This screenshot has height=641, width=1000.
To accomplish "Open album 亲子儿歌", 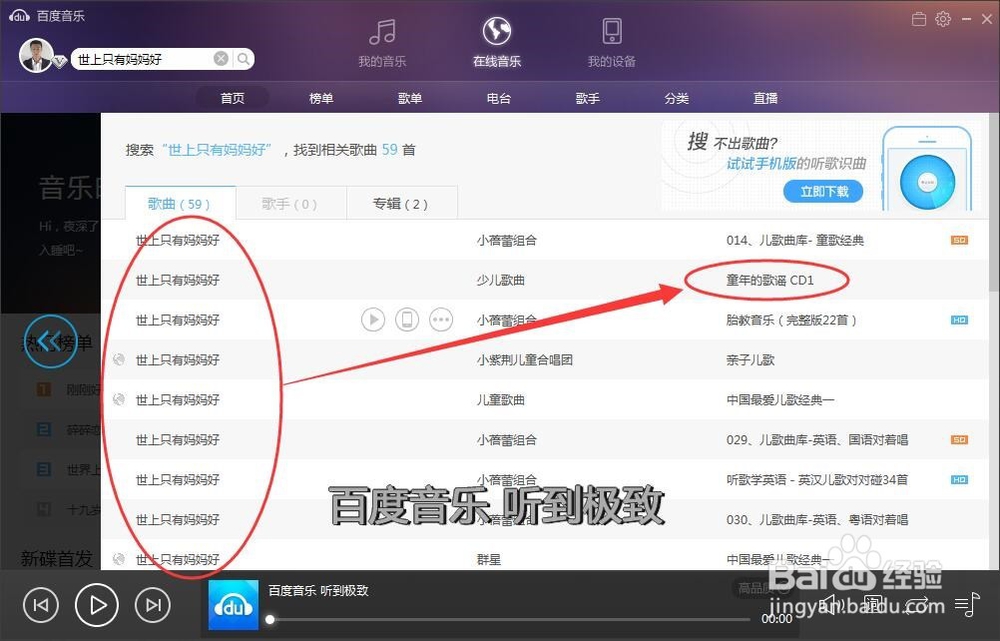I will (750, 360).
